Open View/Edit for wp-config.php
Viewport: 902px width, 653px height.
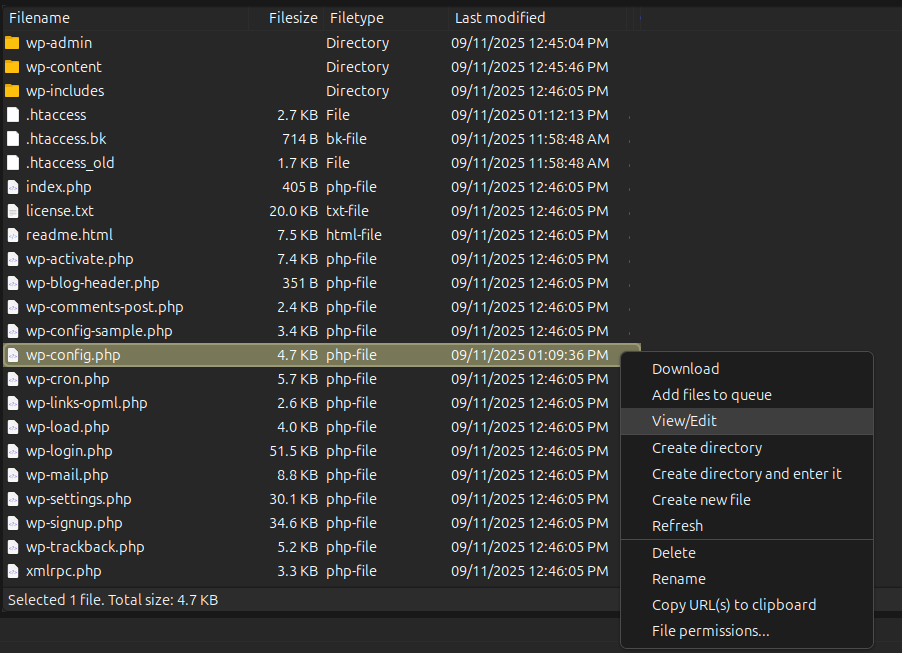point(747,421)
